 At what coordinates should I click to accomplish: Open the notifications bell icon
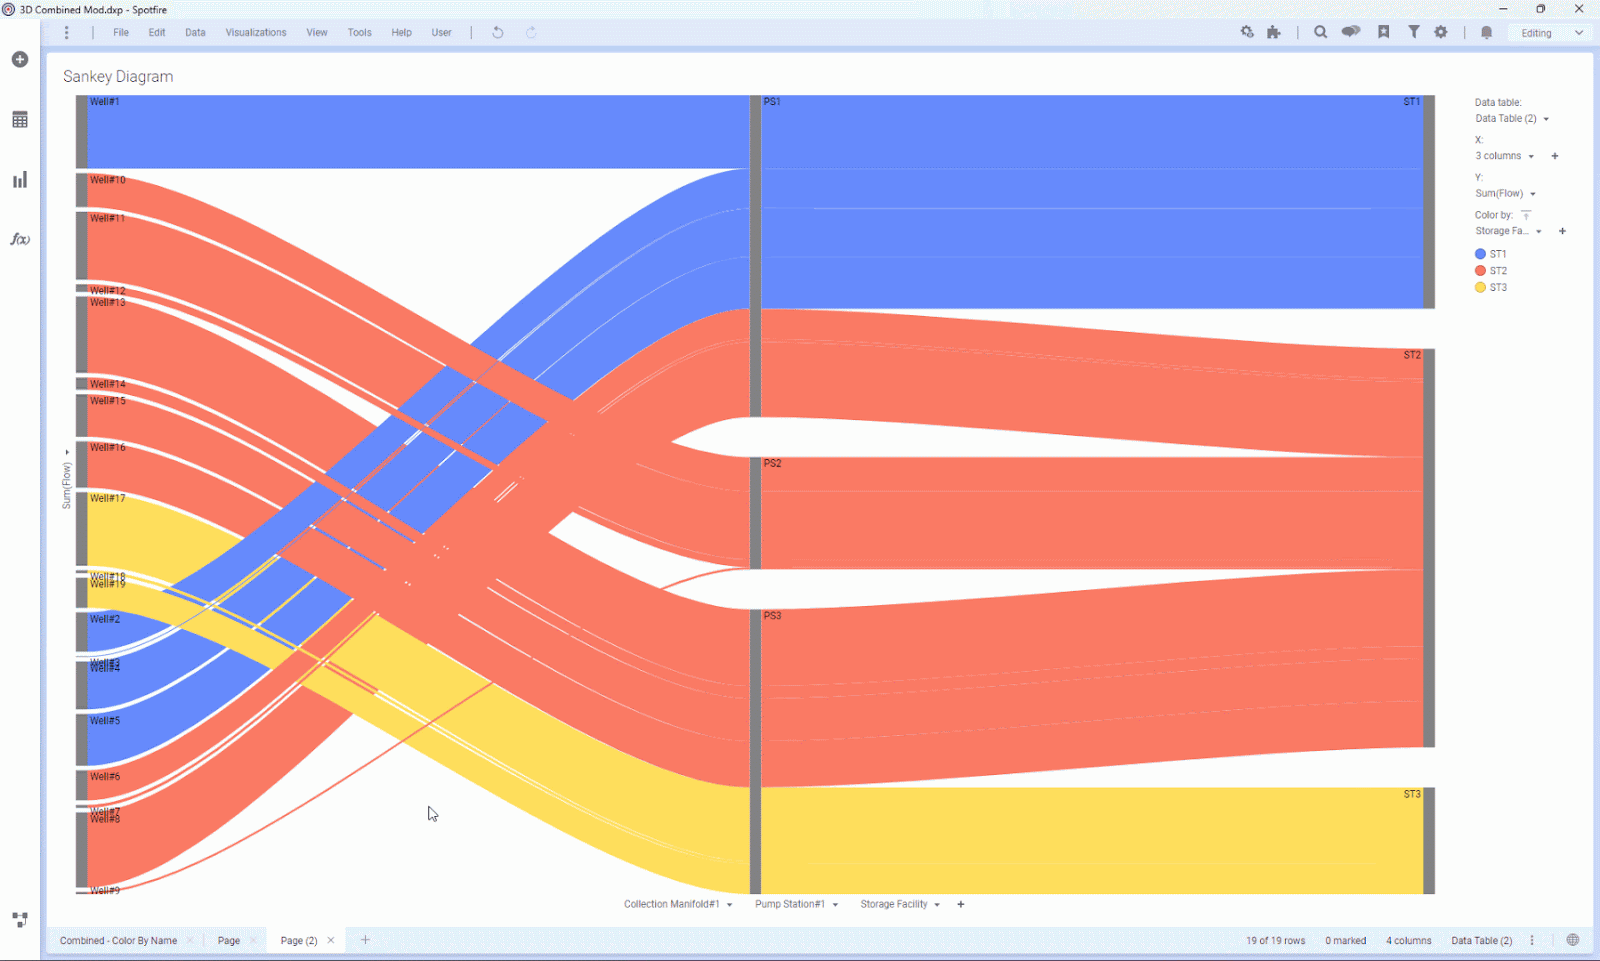[x=1486, y=32]
